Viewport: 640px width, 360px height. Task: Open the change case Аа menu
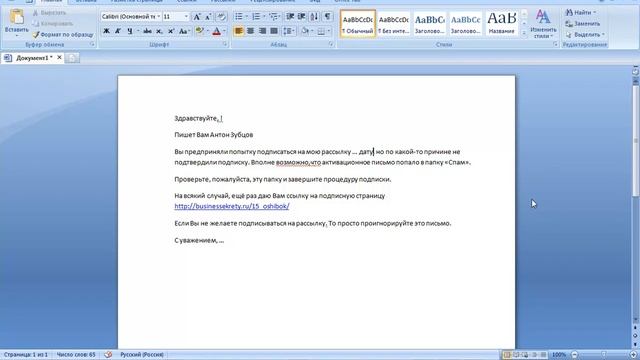[184, 31]
